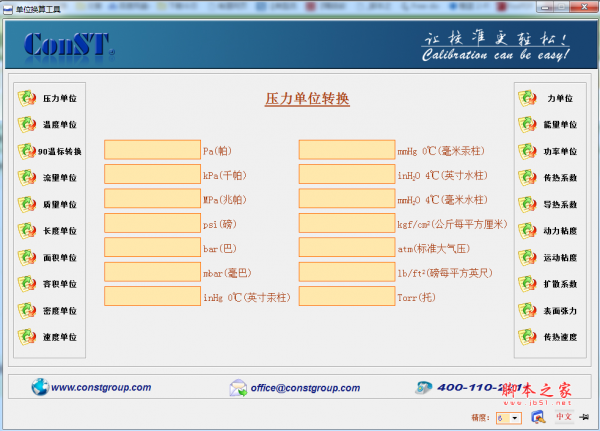Open the 压力单位 pressure unit converter
Screen dimensions: 600x431
pos(47,98)
